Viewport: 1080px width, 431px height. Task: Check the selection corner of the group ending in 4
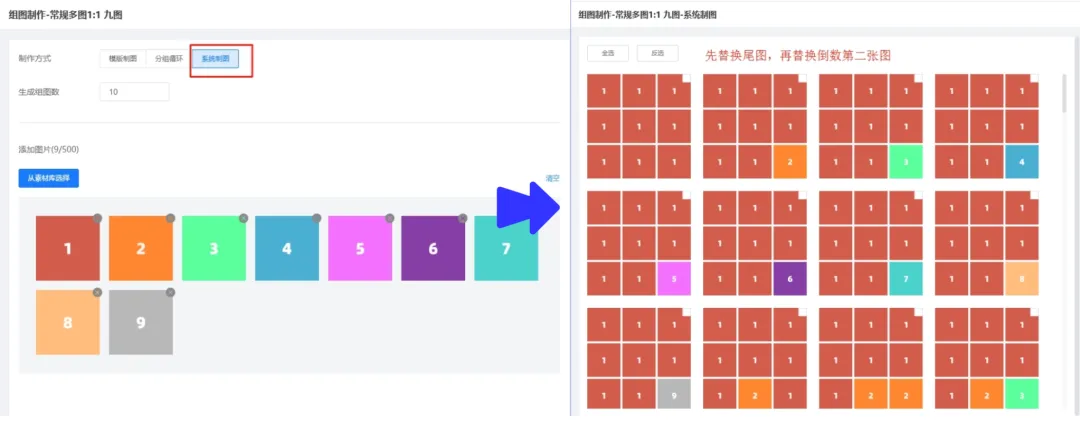click(1035, 78)
